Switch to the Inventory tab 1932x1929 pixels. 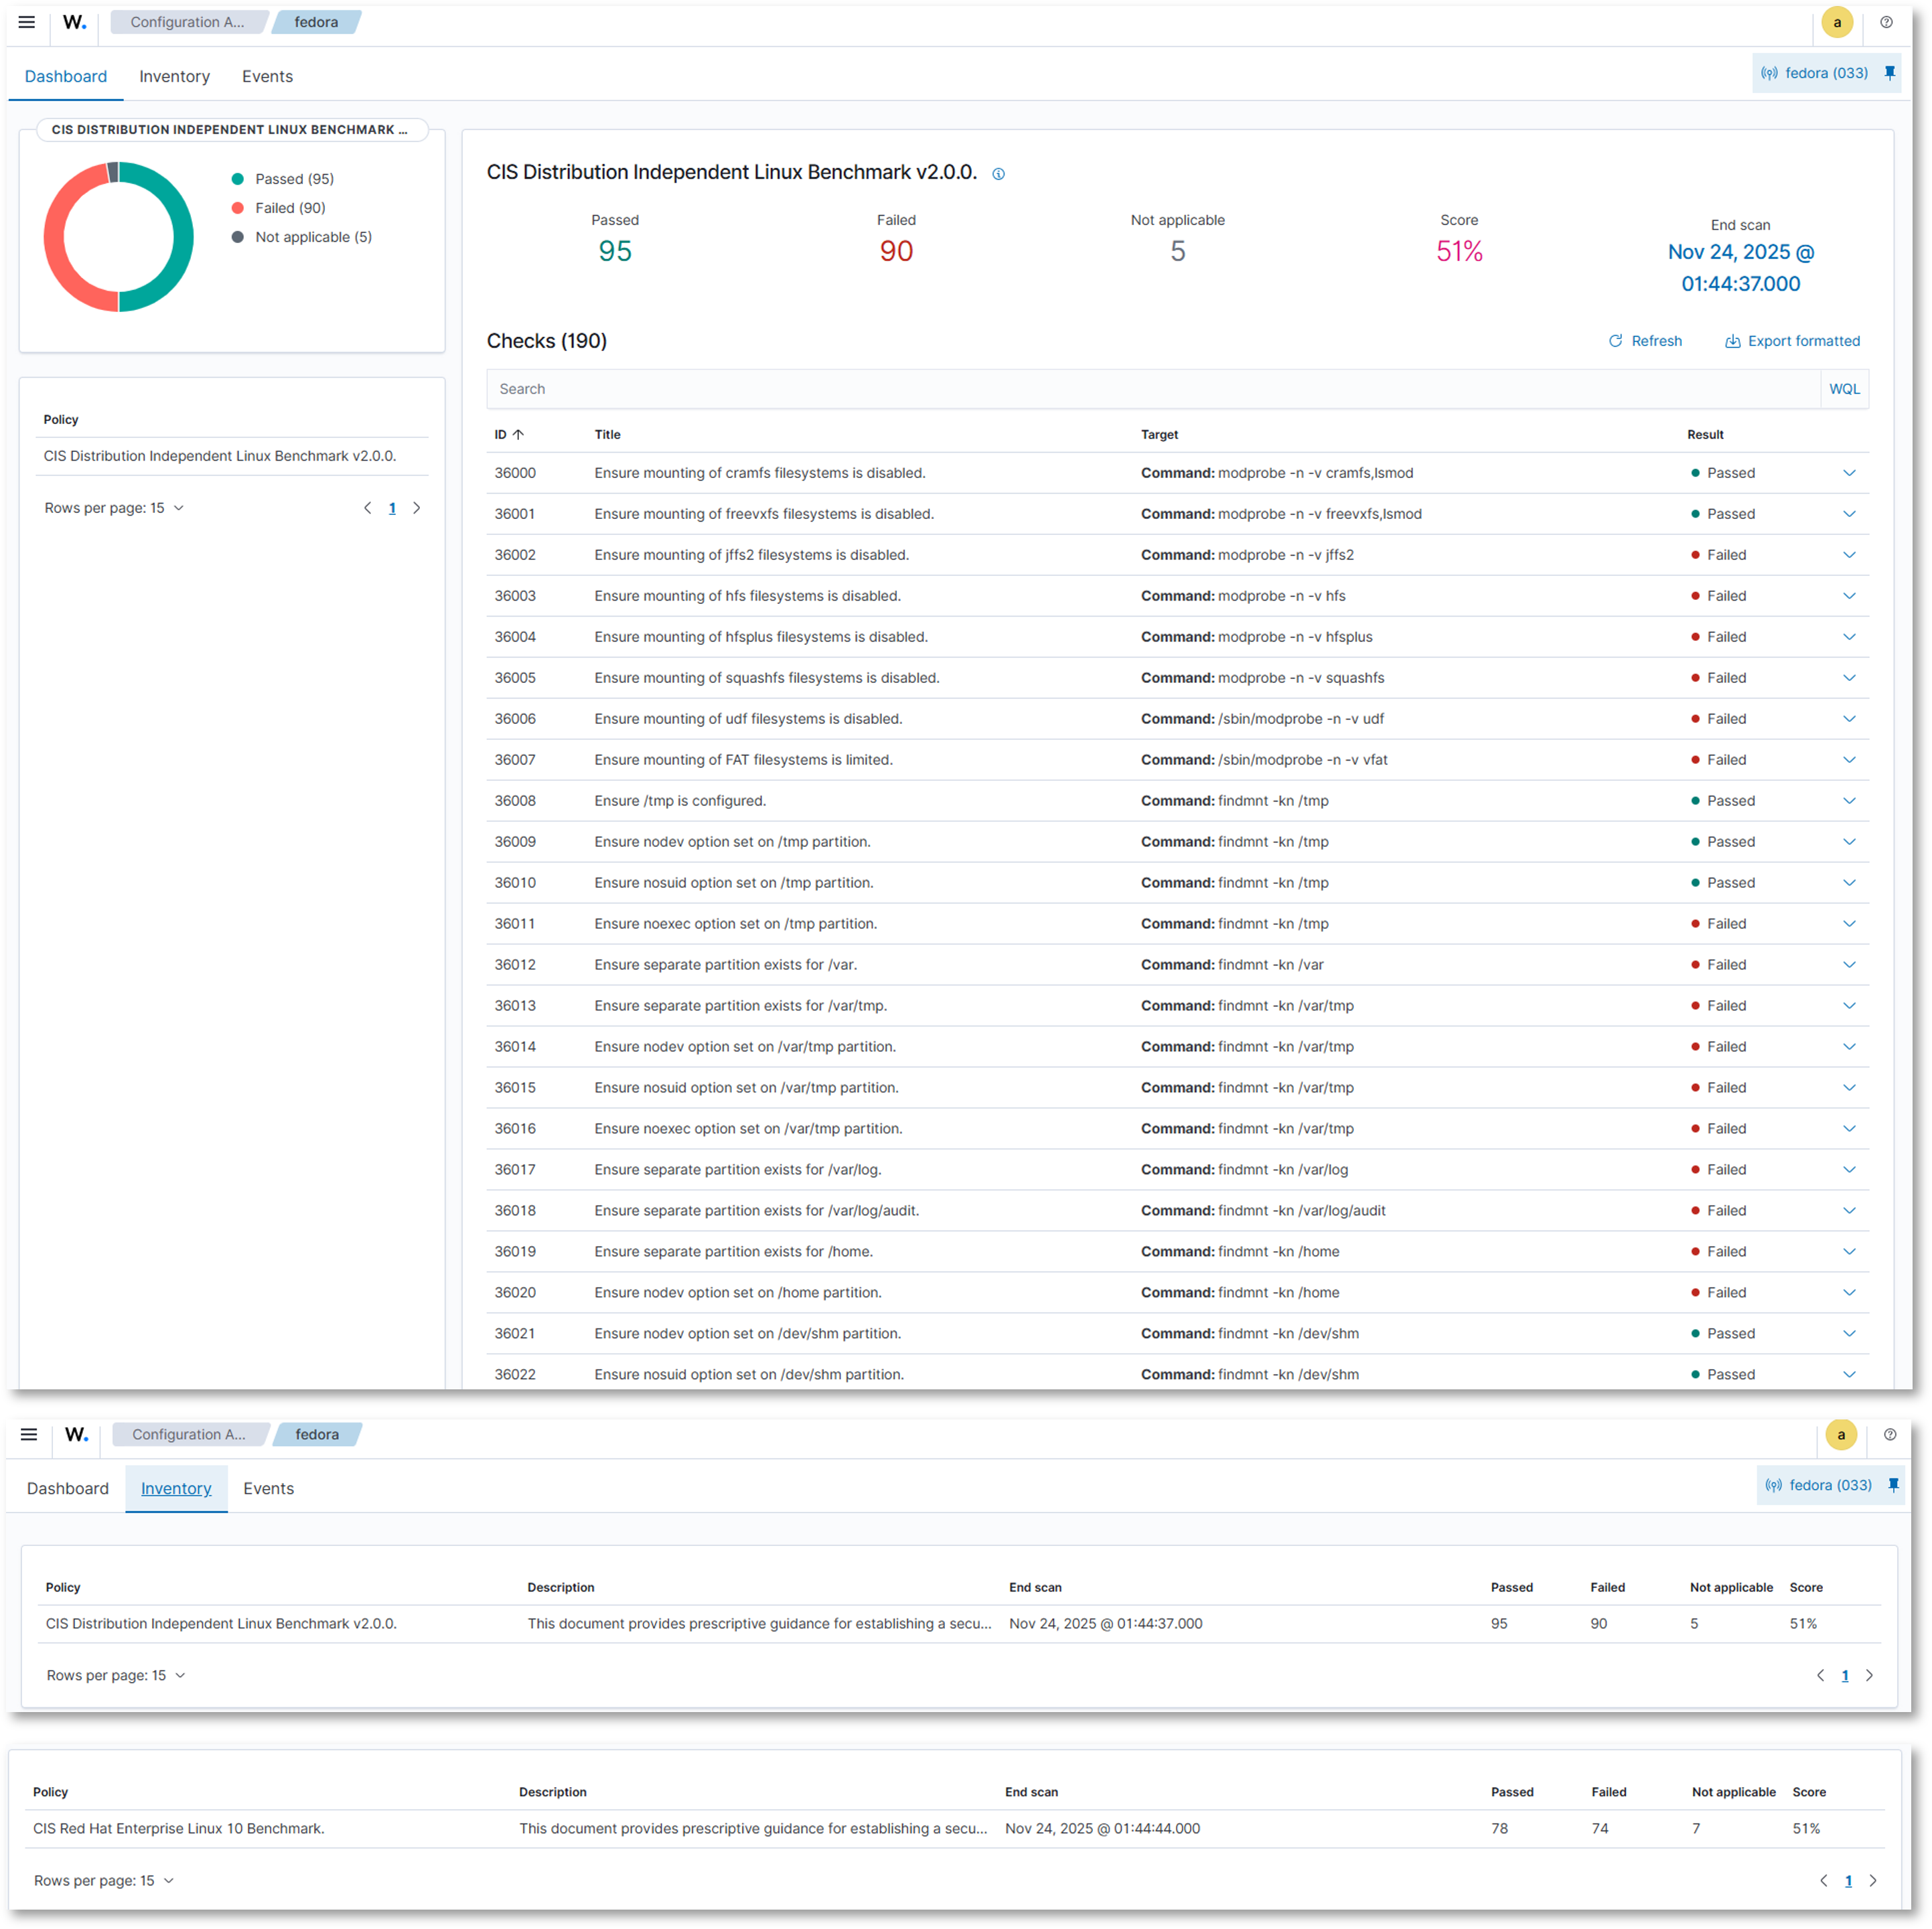[174, 76]
